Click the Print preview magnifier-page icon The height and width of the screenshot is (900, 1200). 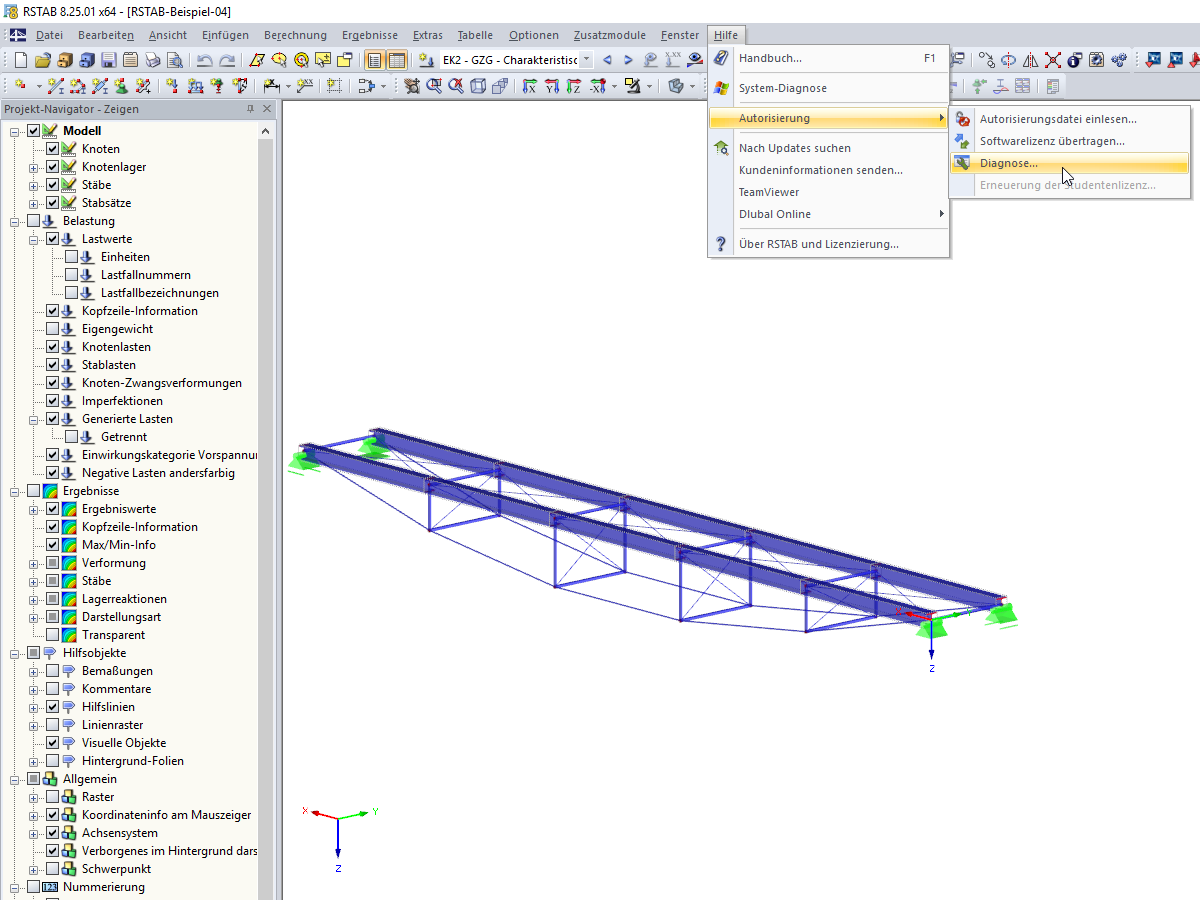(x=175, y=60)
